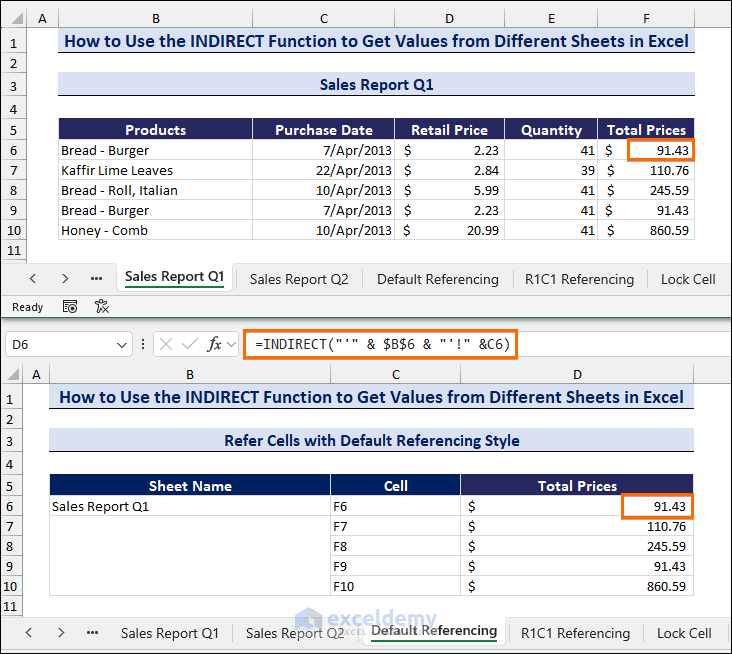Click the previous sheet arrow in lower tab bar
This screenshot has height=654, width=732.
pos(29,633)
